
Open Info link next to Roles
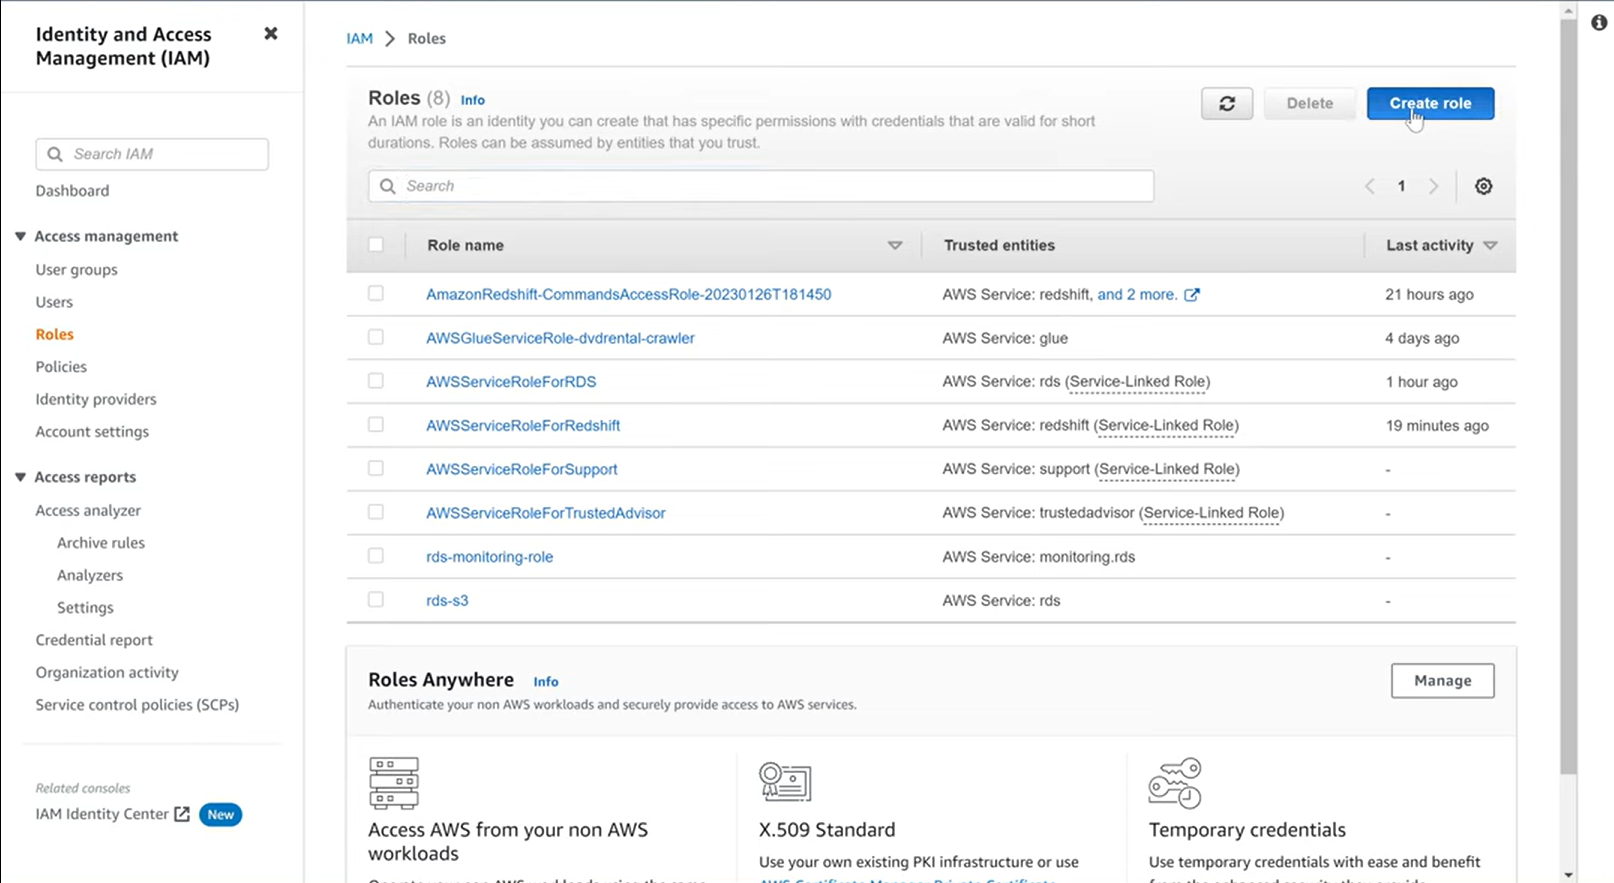(472, 100)
